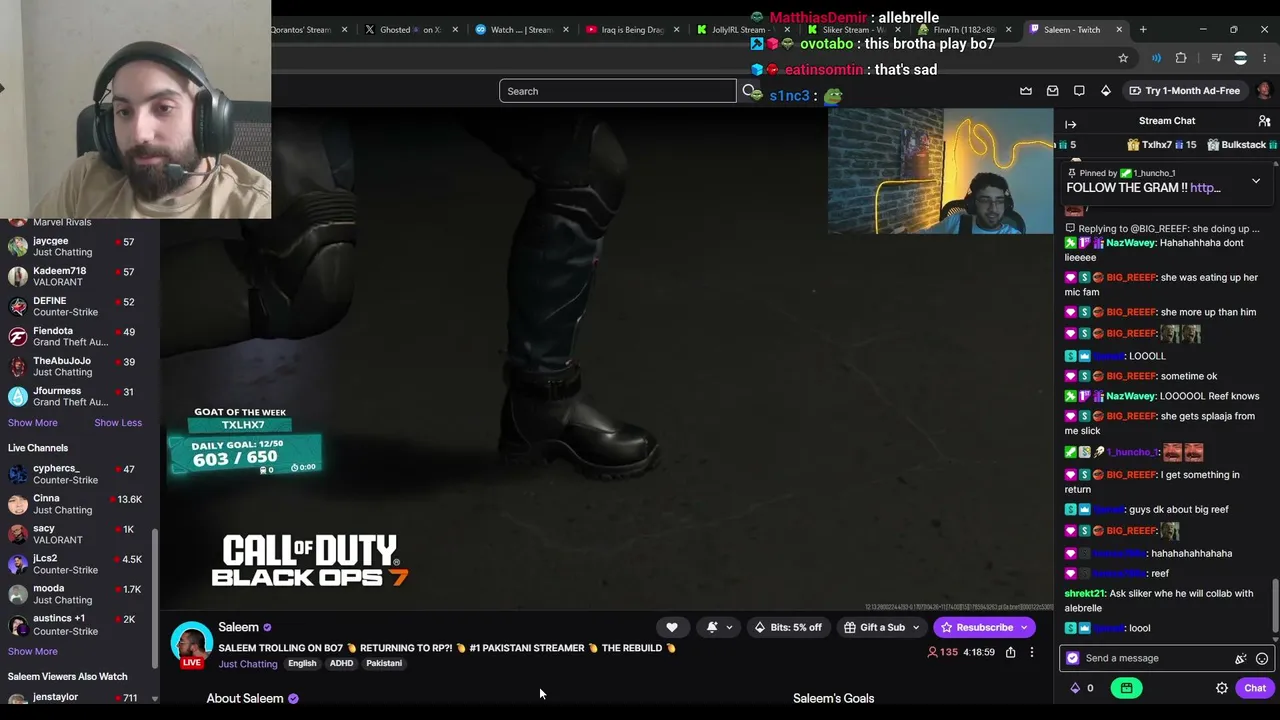
Task: Open Prime loot crown icon
Action: pos(1026,91)
